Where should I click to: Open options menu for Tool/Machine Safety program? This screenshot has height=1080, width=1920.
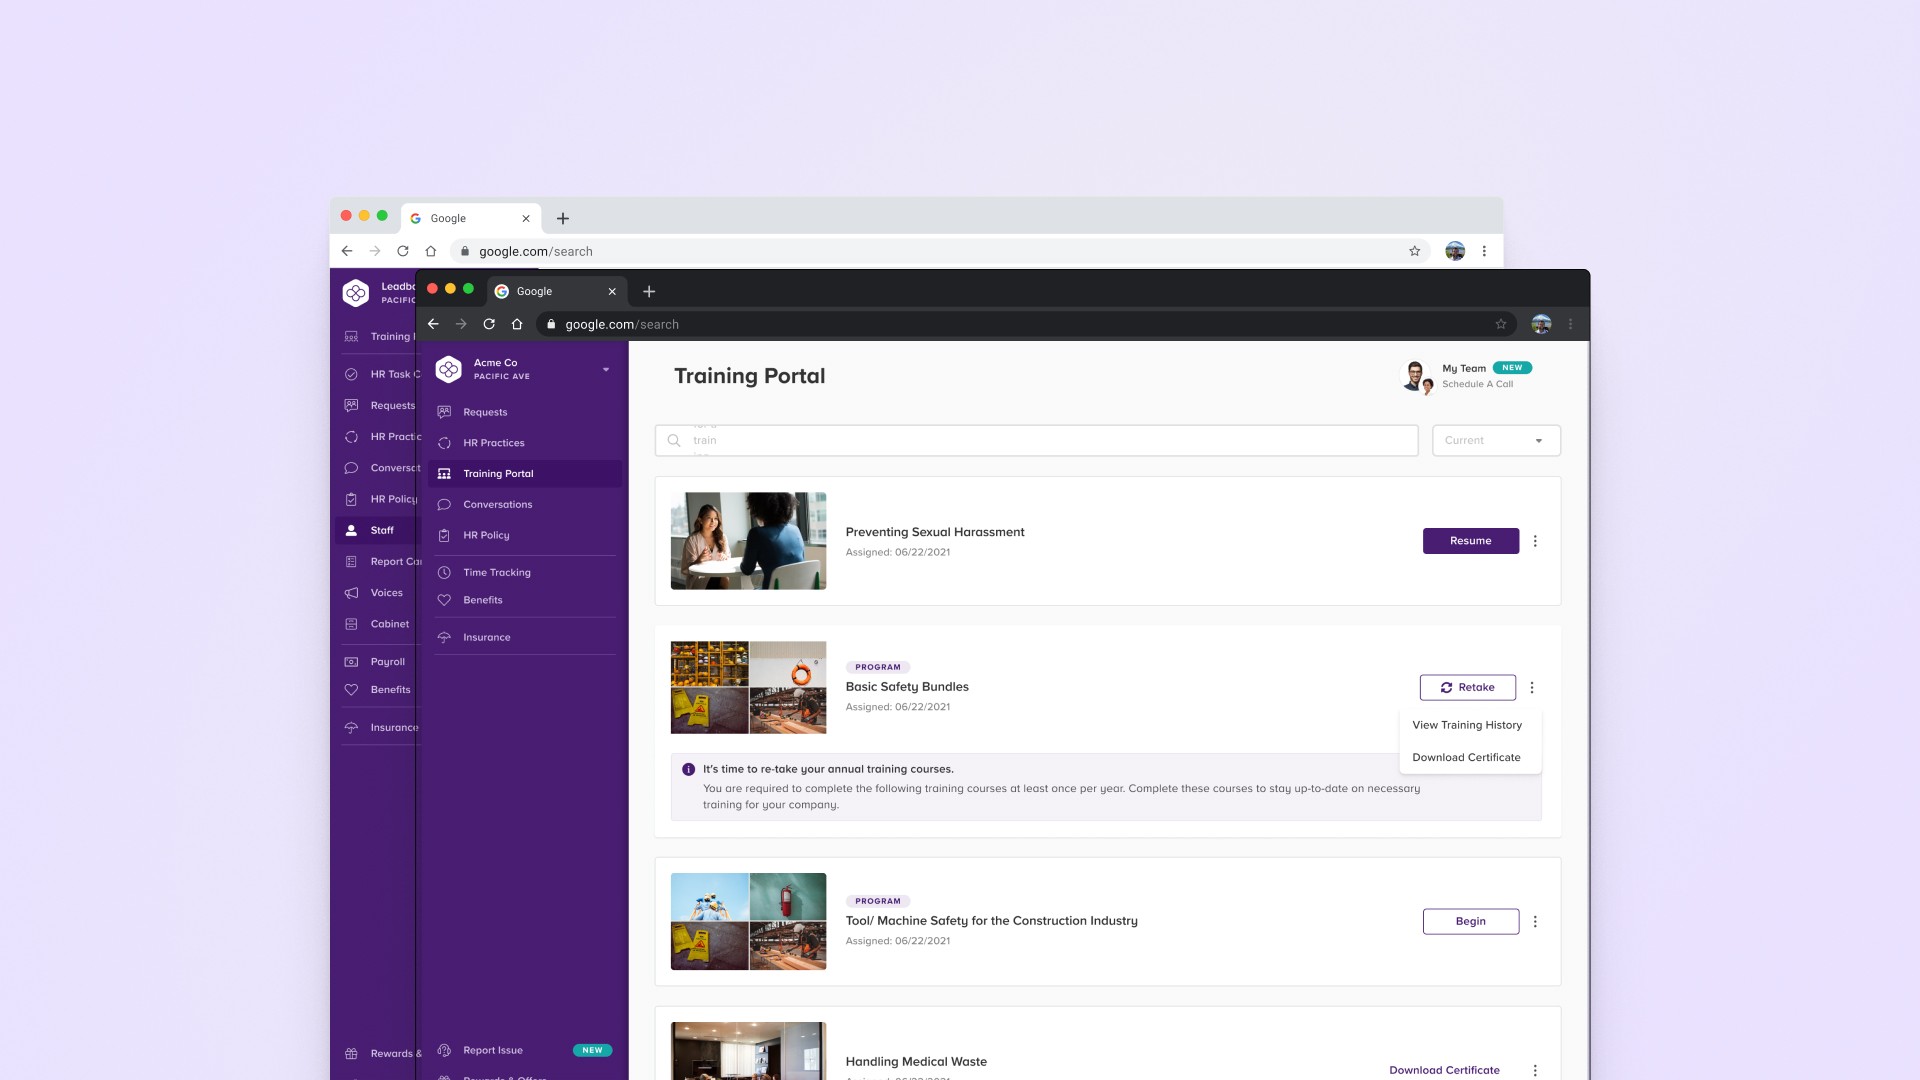1535,921
